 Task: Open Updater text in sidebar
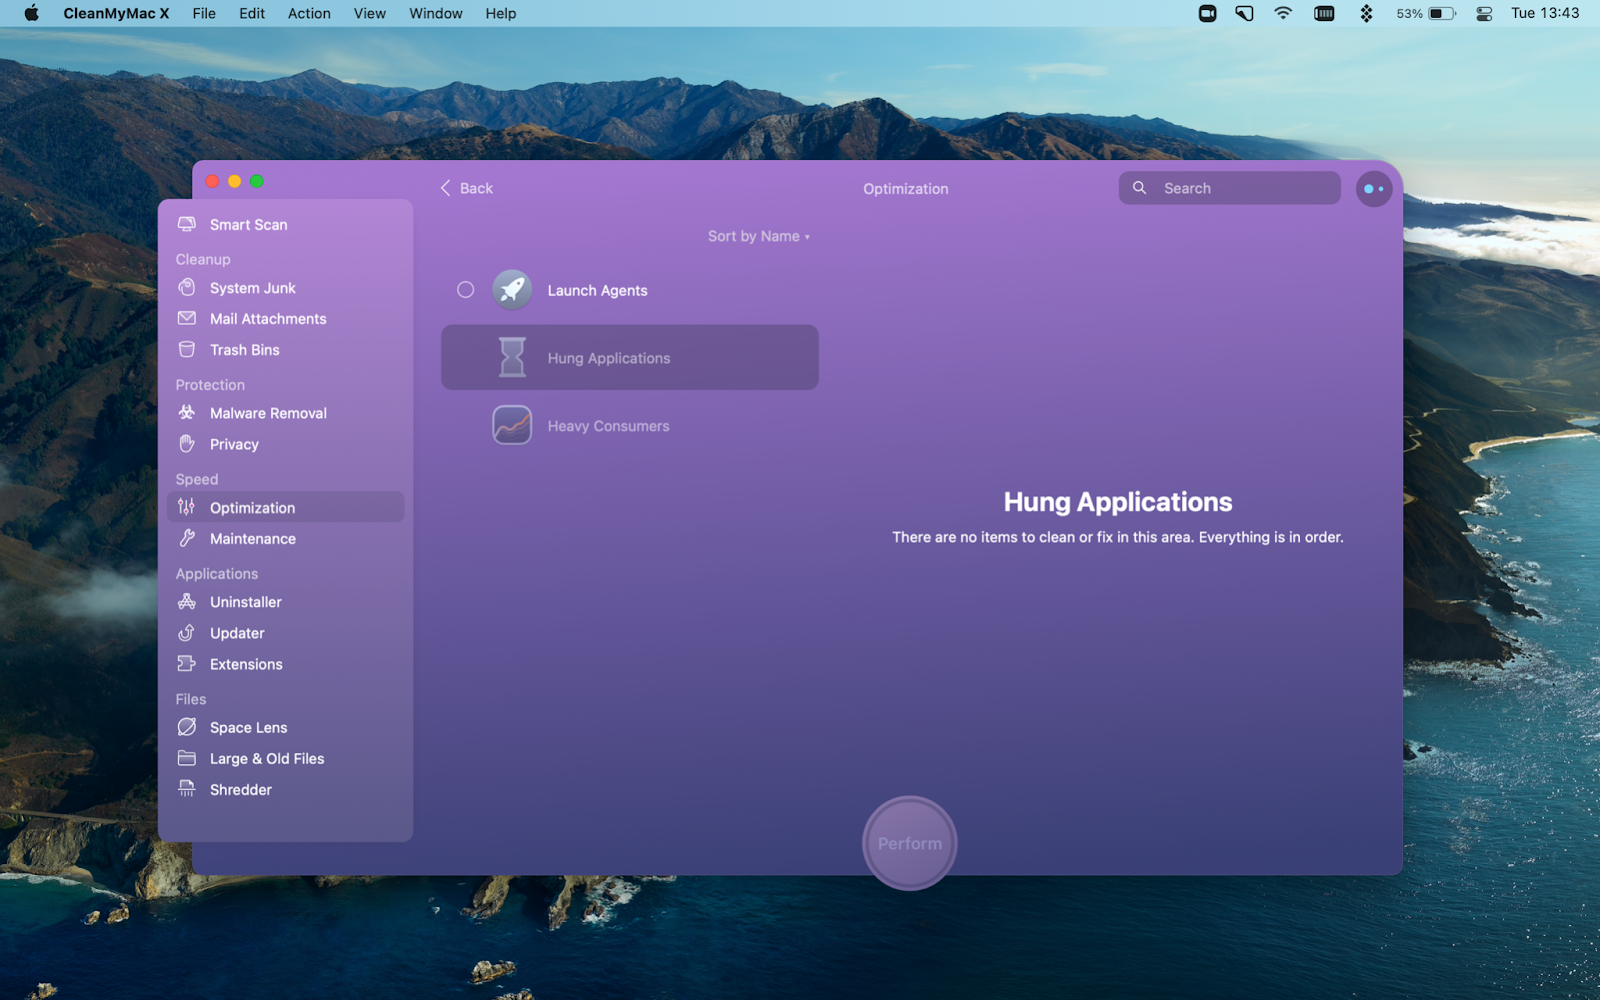pos(237,633)
